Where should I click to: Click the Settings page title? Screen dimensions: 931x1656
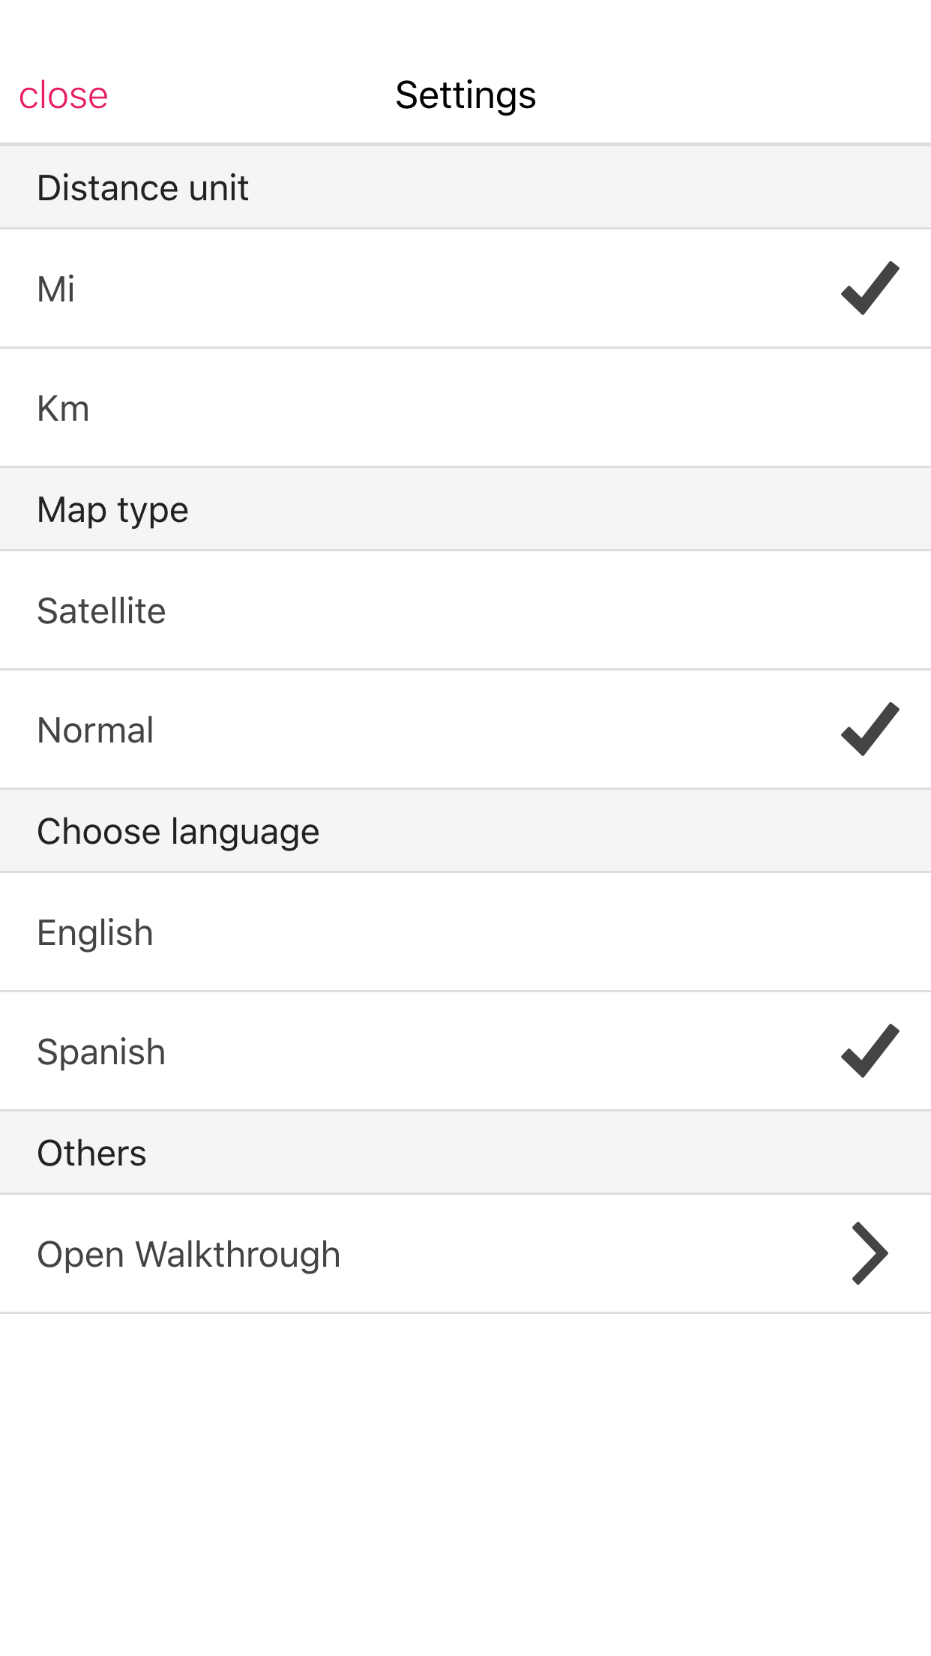pos(465,95)
